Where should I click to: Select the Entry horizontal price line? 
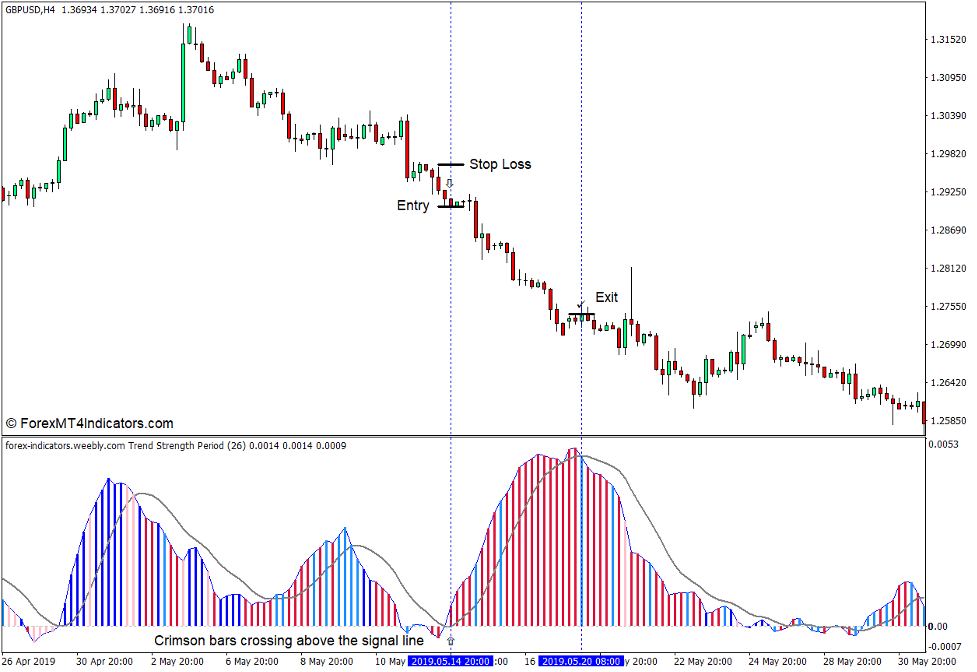click(x=452, y=205)
